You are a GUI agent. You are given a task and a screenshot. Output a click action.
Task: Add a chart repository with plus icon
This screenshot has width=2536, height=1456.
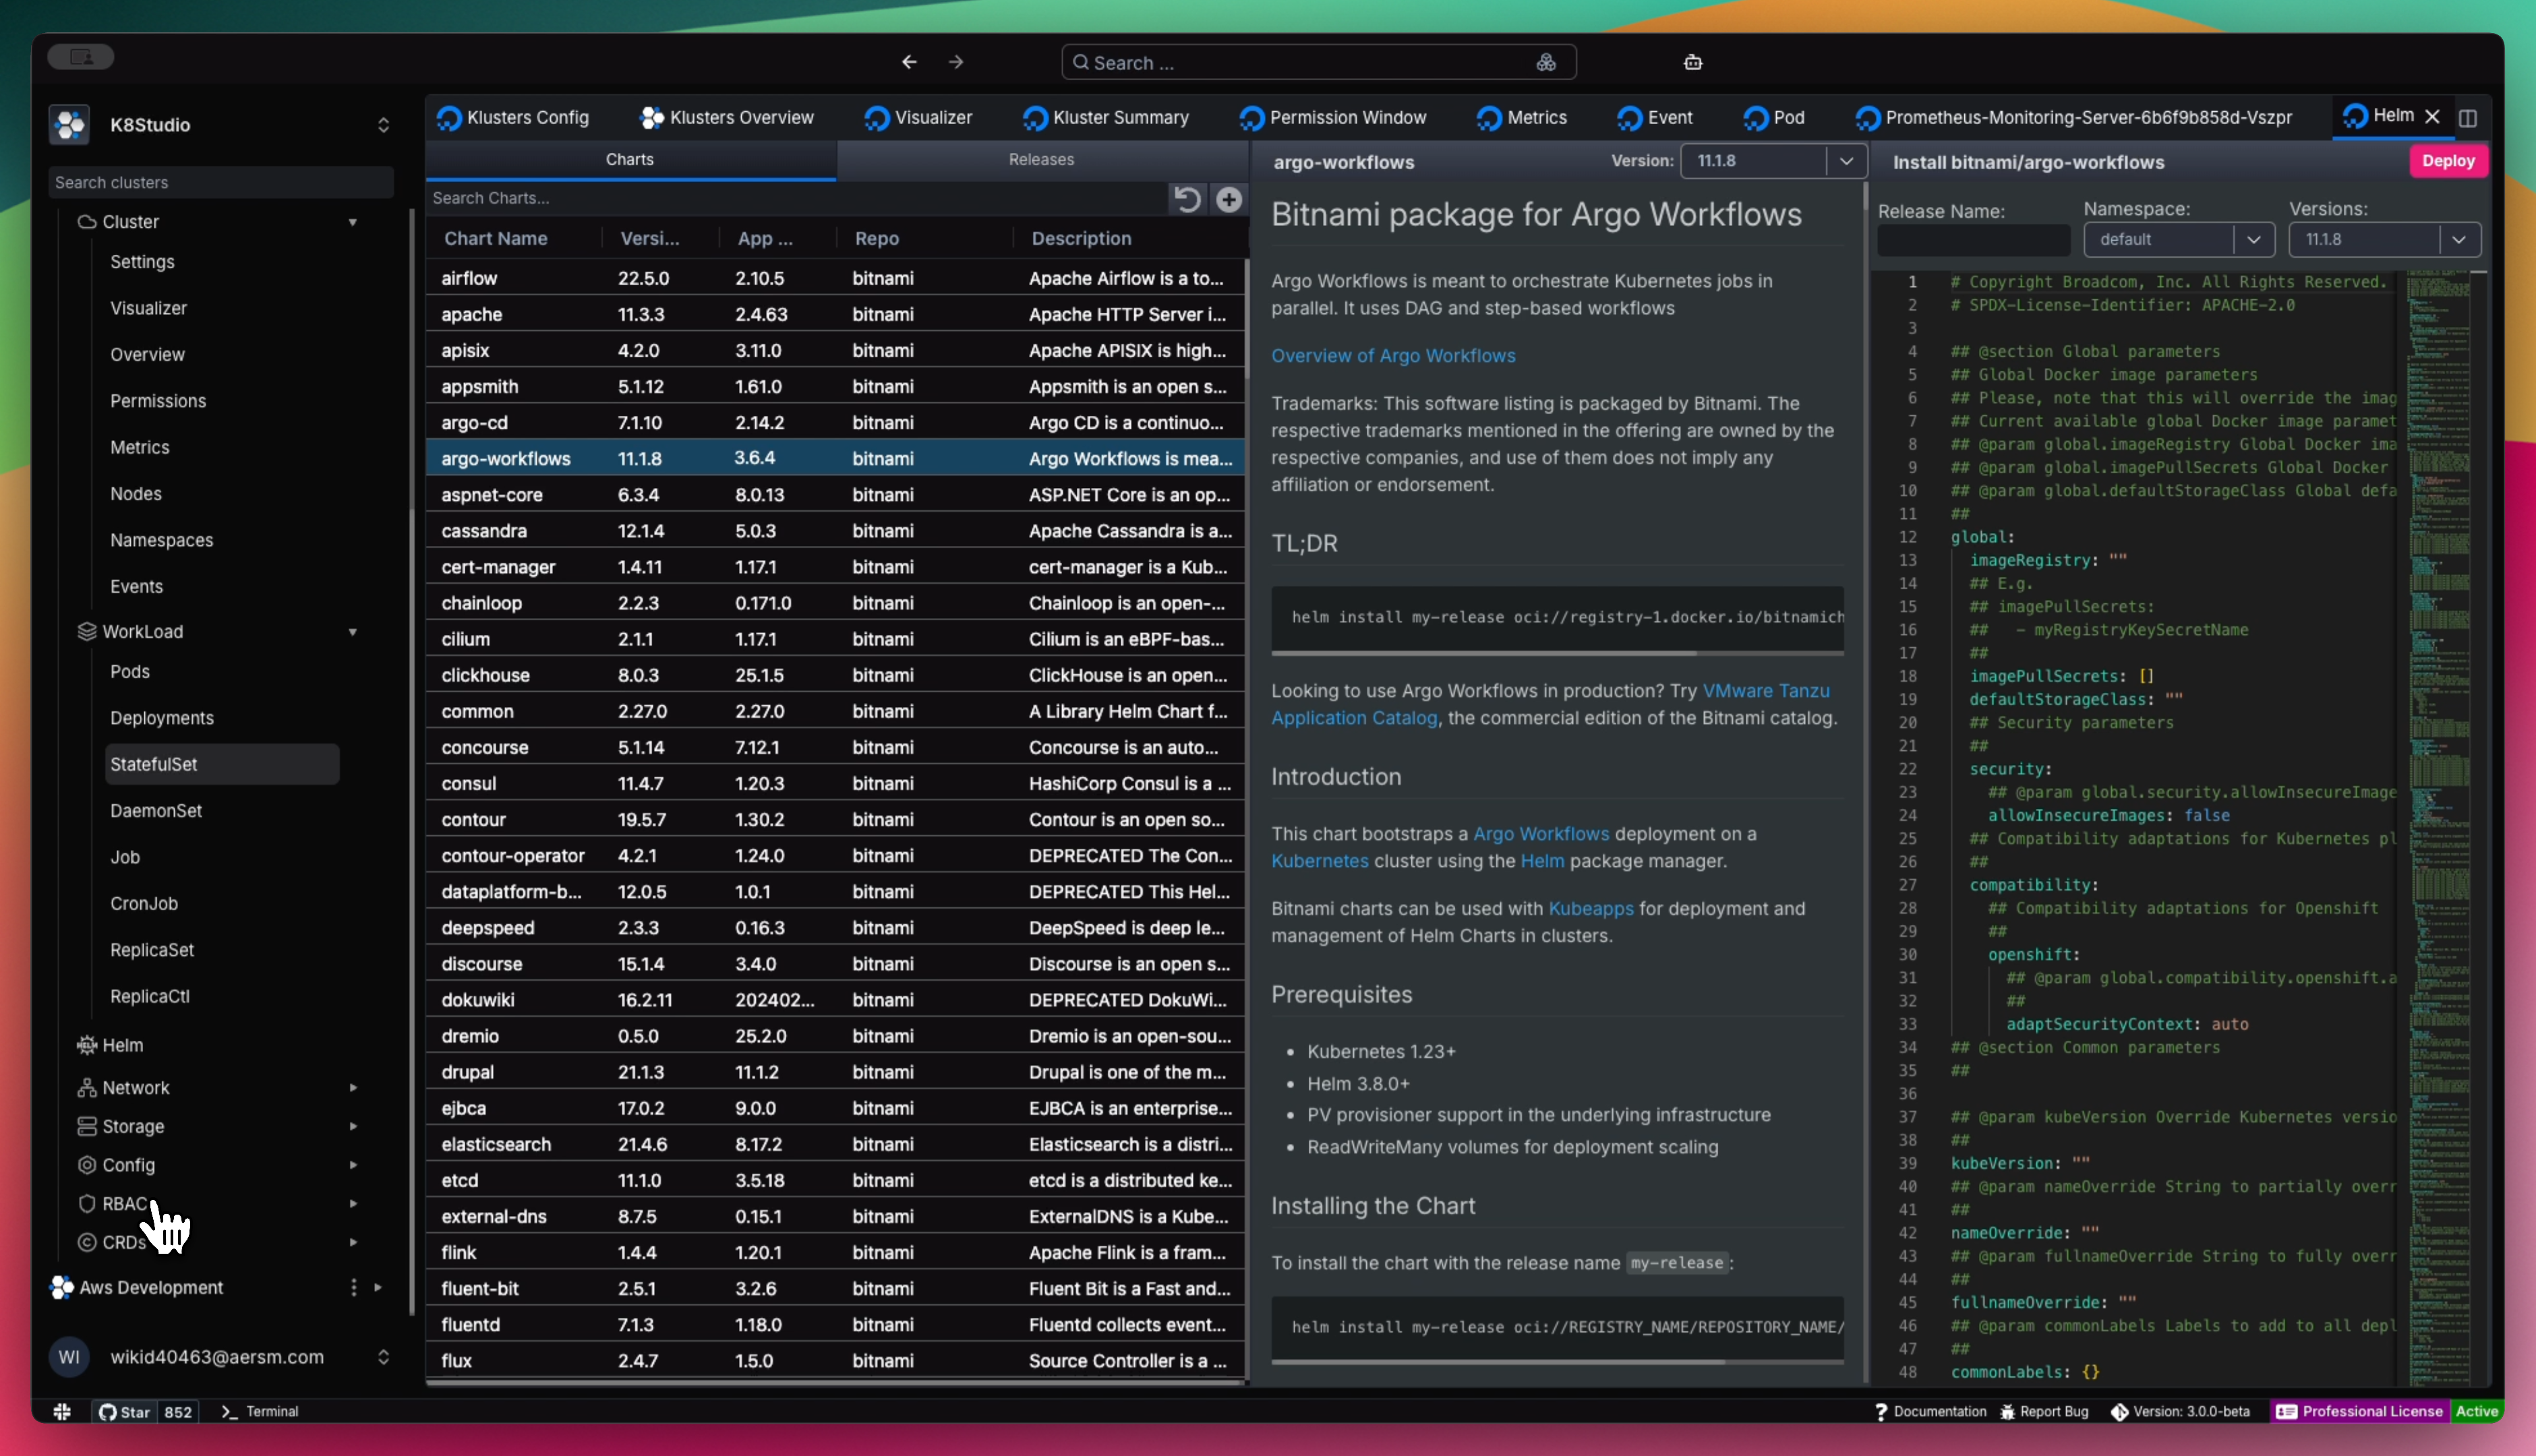[1228, 199]
